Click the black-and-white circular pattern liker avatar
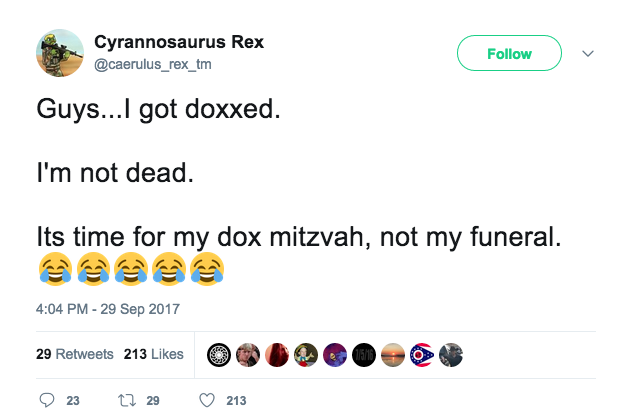The height and width of the screenshot is (418, 629). pos(219,354)
